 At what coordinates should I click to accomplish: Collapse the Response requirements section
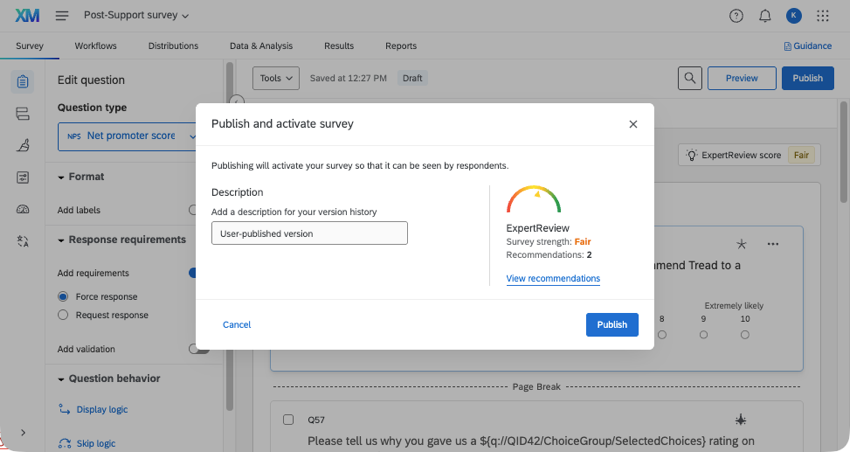[x=121, y=240]
